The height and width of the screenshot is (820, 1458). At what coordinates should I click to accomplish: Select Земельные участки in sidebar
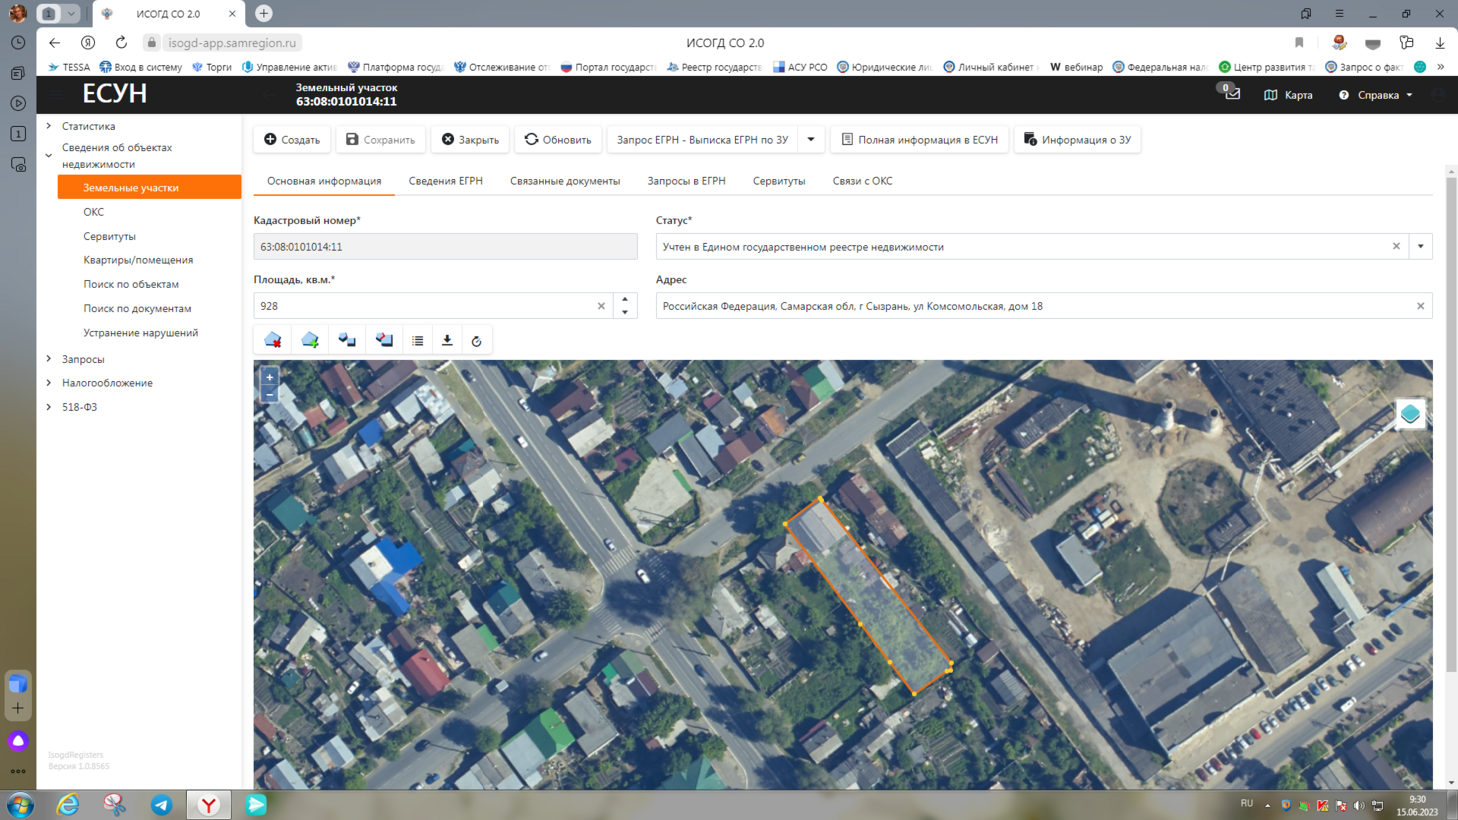coord(149,187)
